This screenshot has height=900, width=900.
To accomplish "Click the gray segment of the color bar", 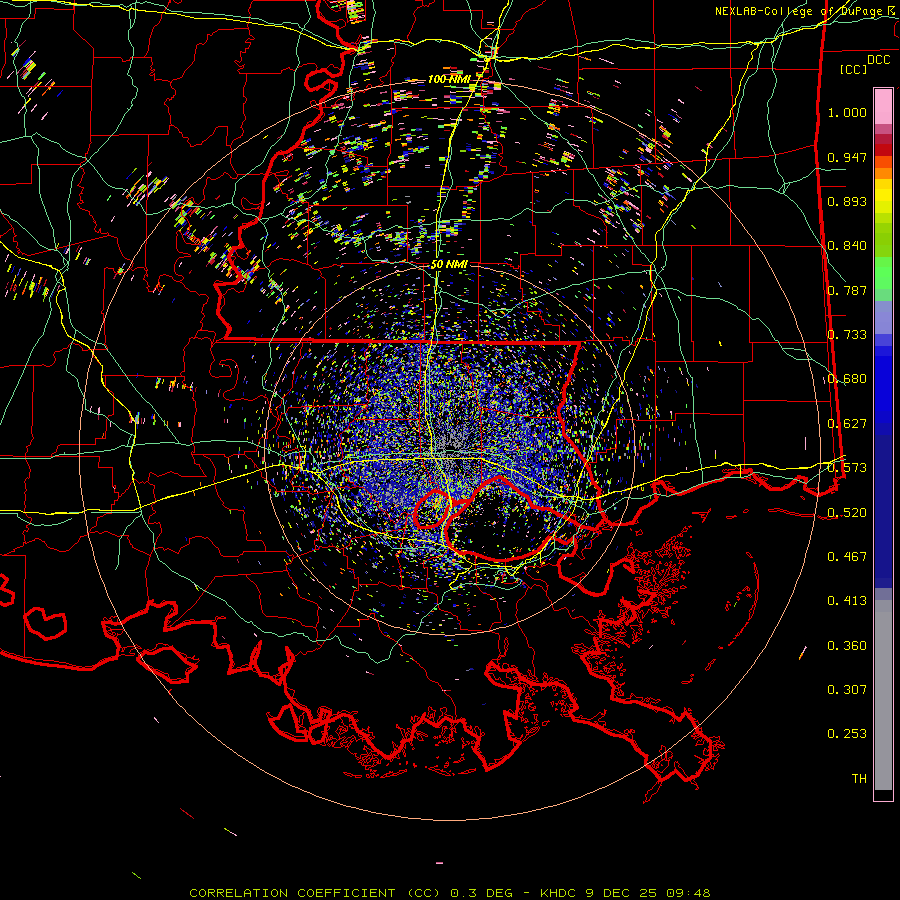I will [883, 695].
